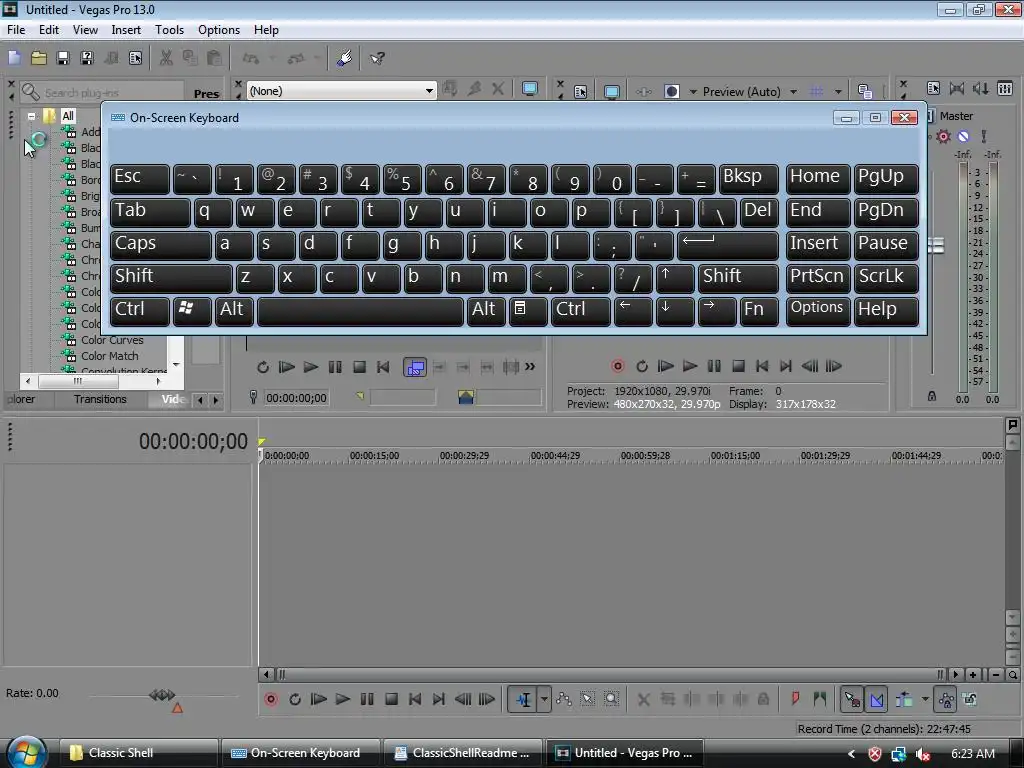This screenshot has height=768, width=1024.
Task: Click the Open folder toolbar icon
Action: pos(39,58)
